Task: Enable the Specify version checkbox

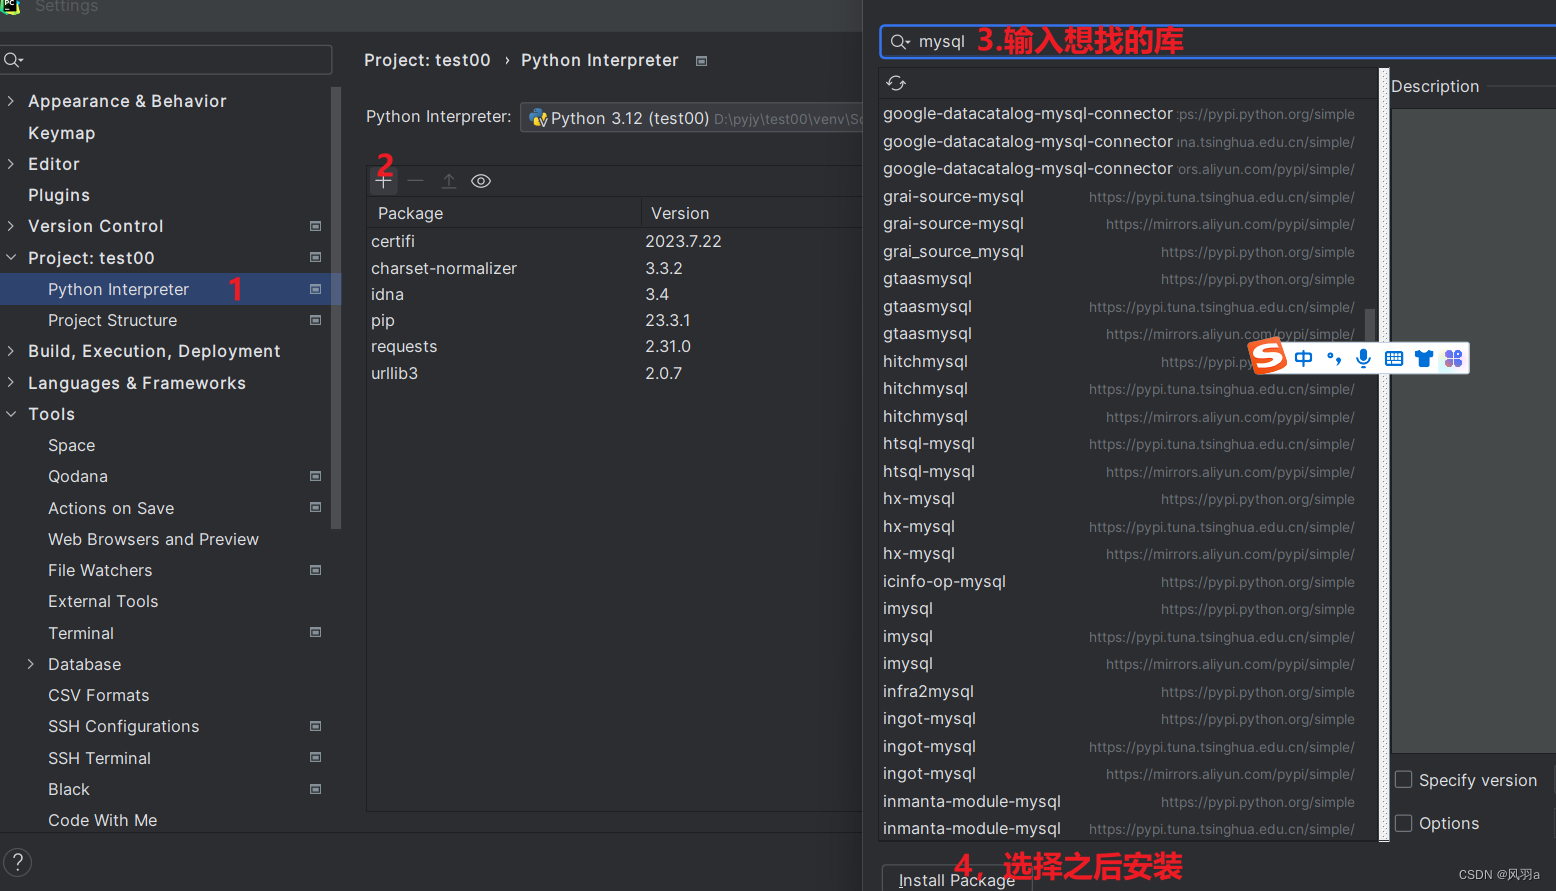Action: point(1403,779)
